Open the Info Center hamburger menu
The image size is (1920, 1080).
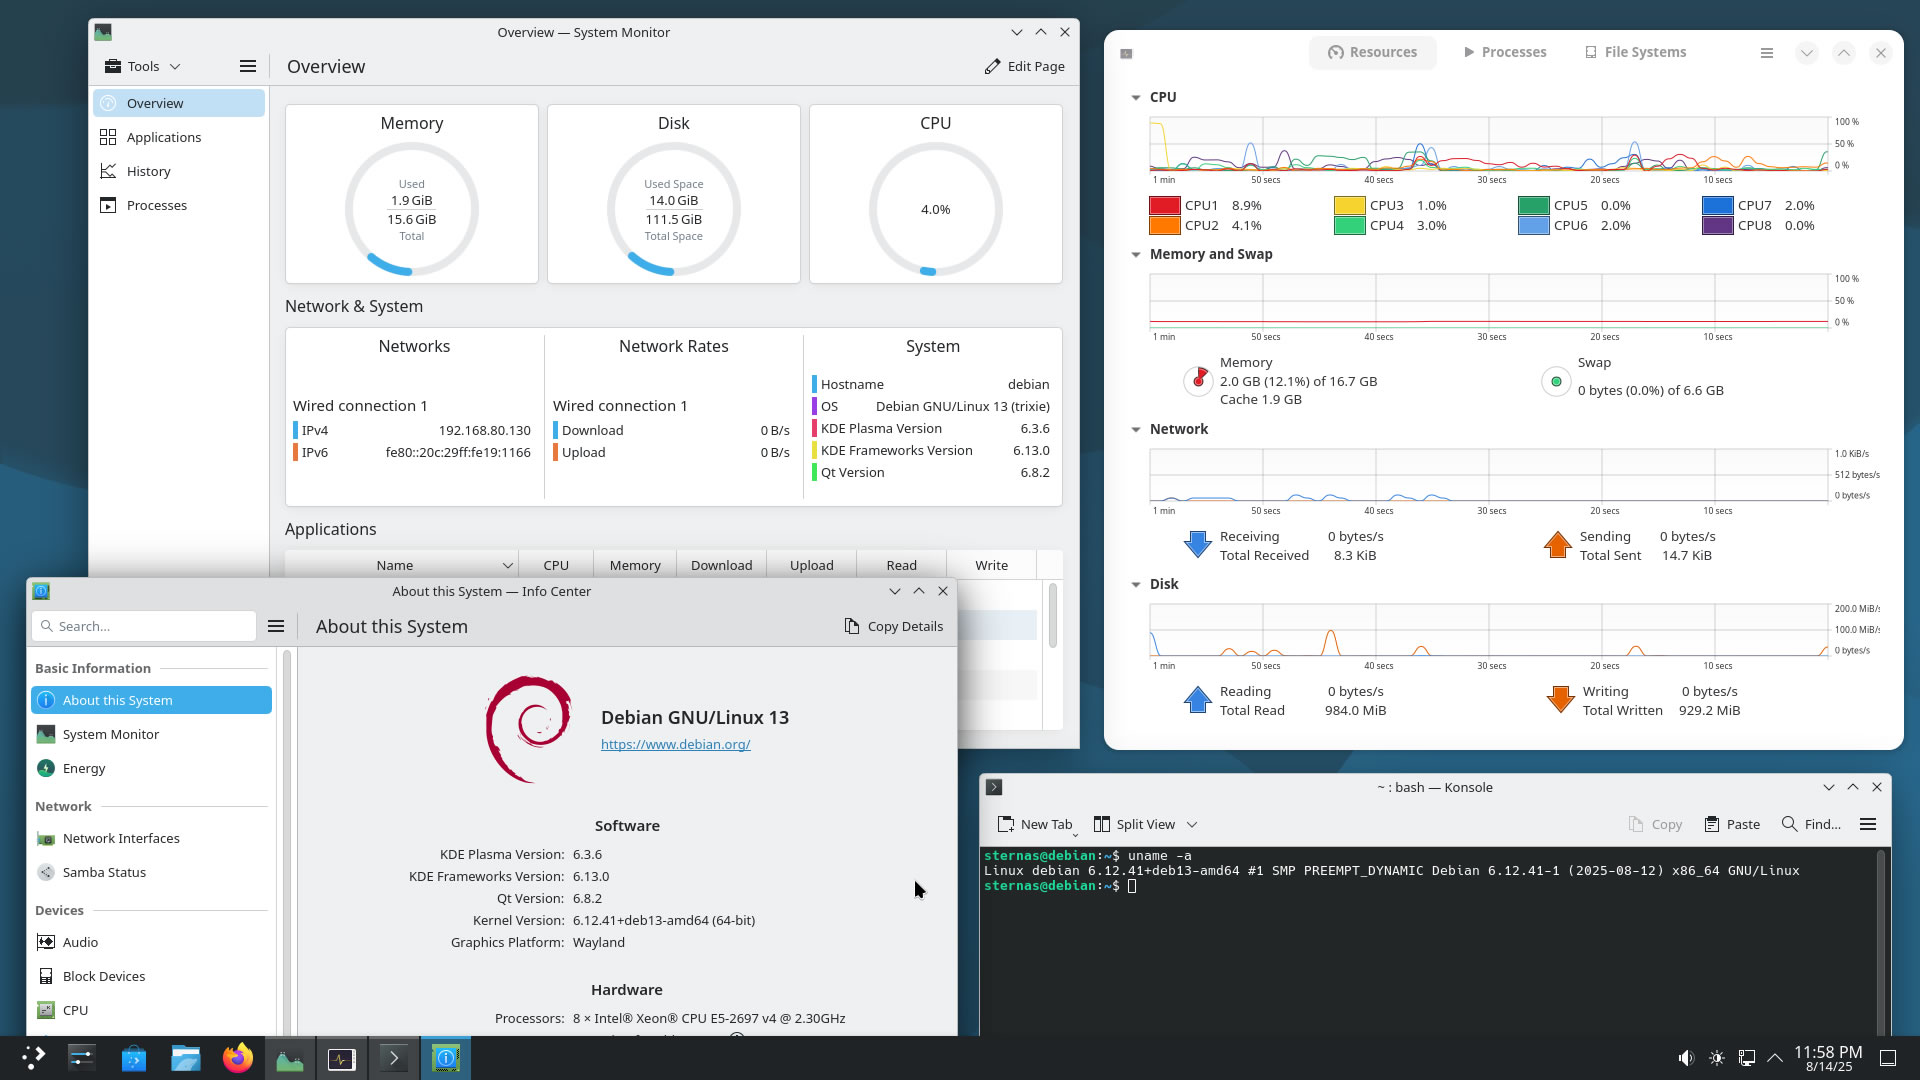coord(276,626)
